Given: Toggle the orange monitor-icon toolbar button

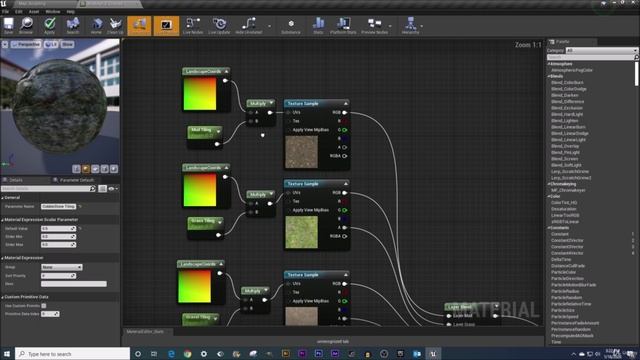Looking at the screenshot, I should tap(166, 25).
